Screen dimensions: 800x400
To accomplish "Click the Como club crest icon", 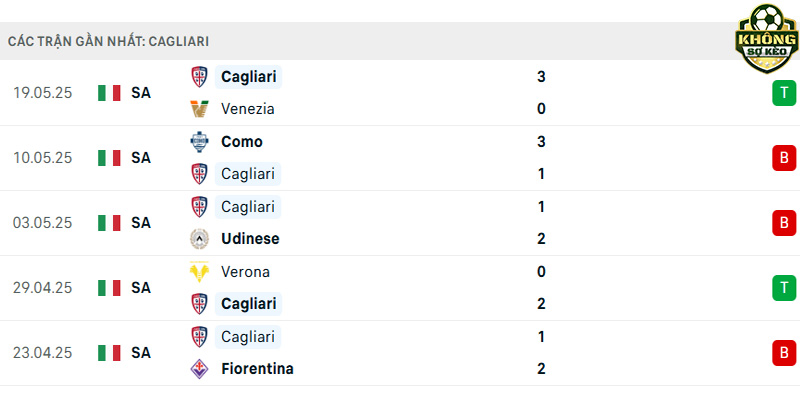I will 199,142.
